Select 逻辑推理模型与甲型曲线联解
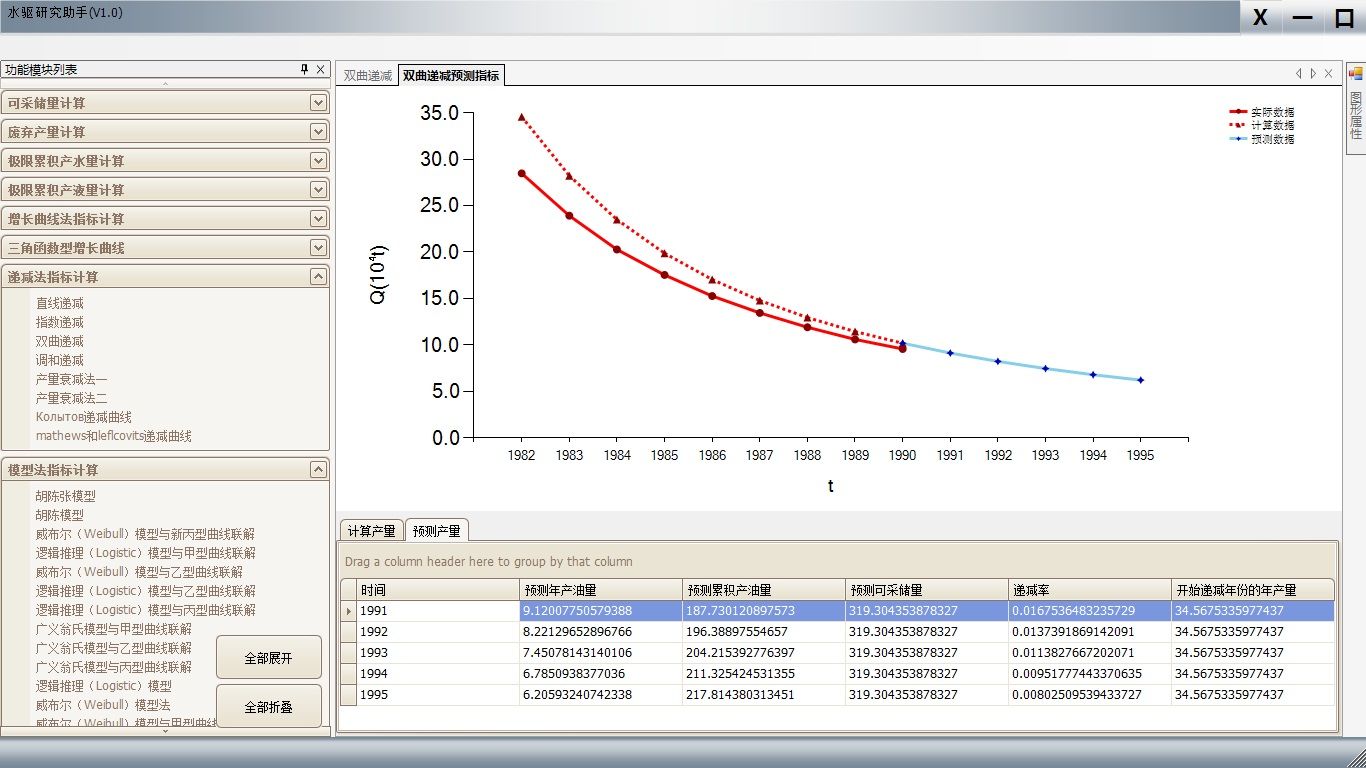The height and width of the screenshot is (768, 1366). [x=146, y=553]
